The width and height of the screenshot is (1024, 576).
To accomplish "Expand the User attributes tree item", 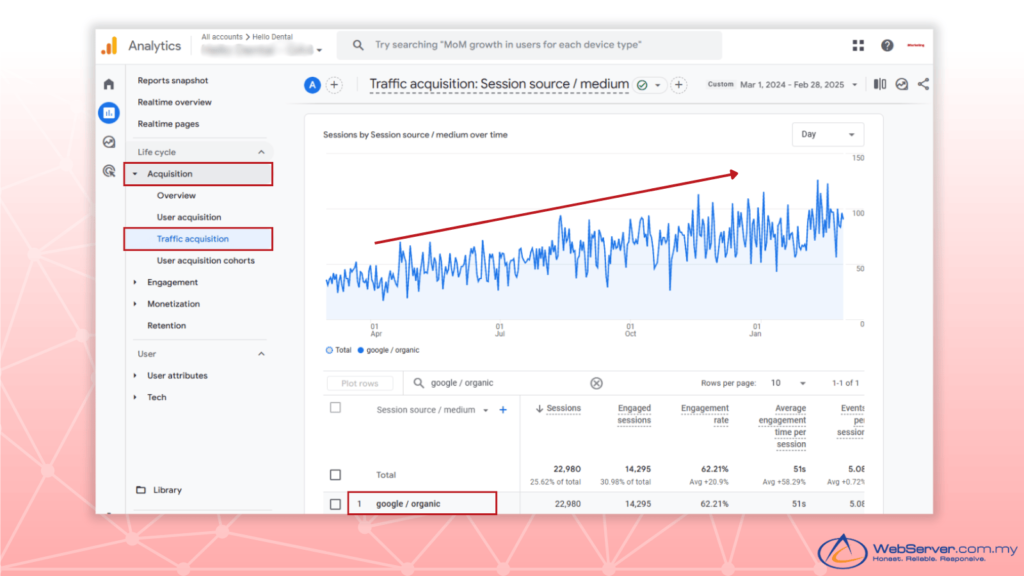I will (x=135, y=376).
